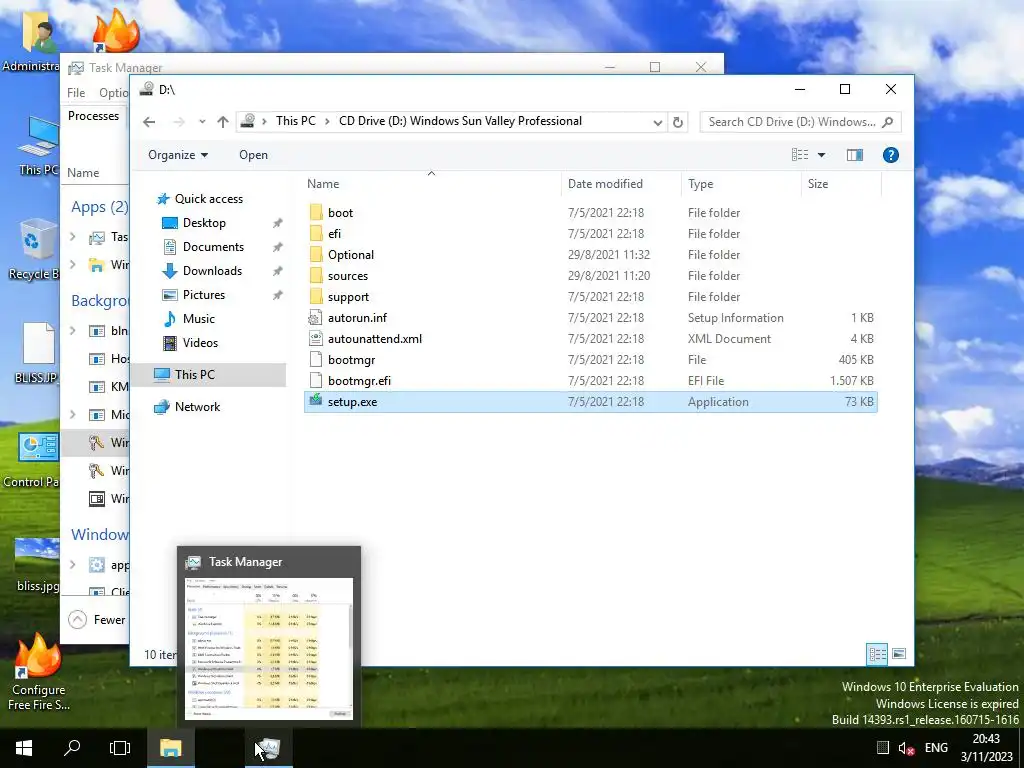Viewport: 1024px width, 768px height.
Task: Refresh the D: drive folder view
Action: 678,122
